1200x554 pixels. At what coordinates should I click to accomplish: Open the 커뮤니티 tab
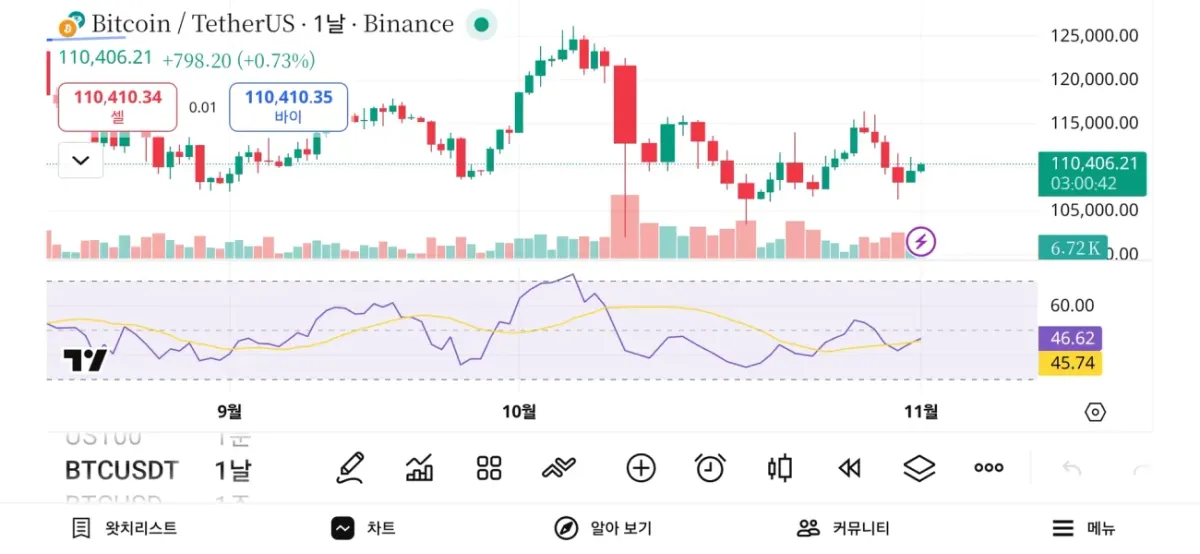tap(843, 528)
